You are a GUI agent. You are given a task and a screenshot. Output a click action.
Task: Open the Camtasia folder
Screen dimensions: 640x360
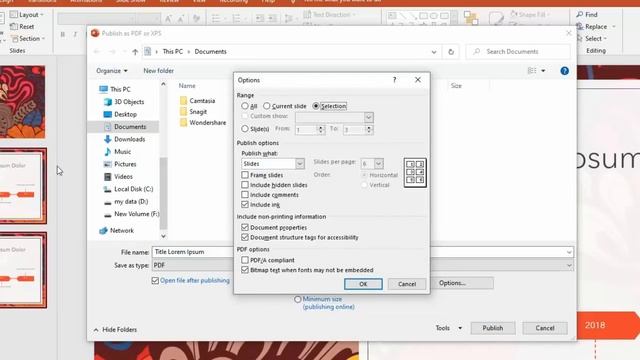[198, 100]
